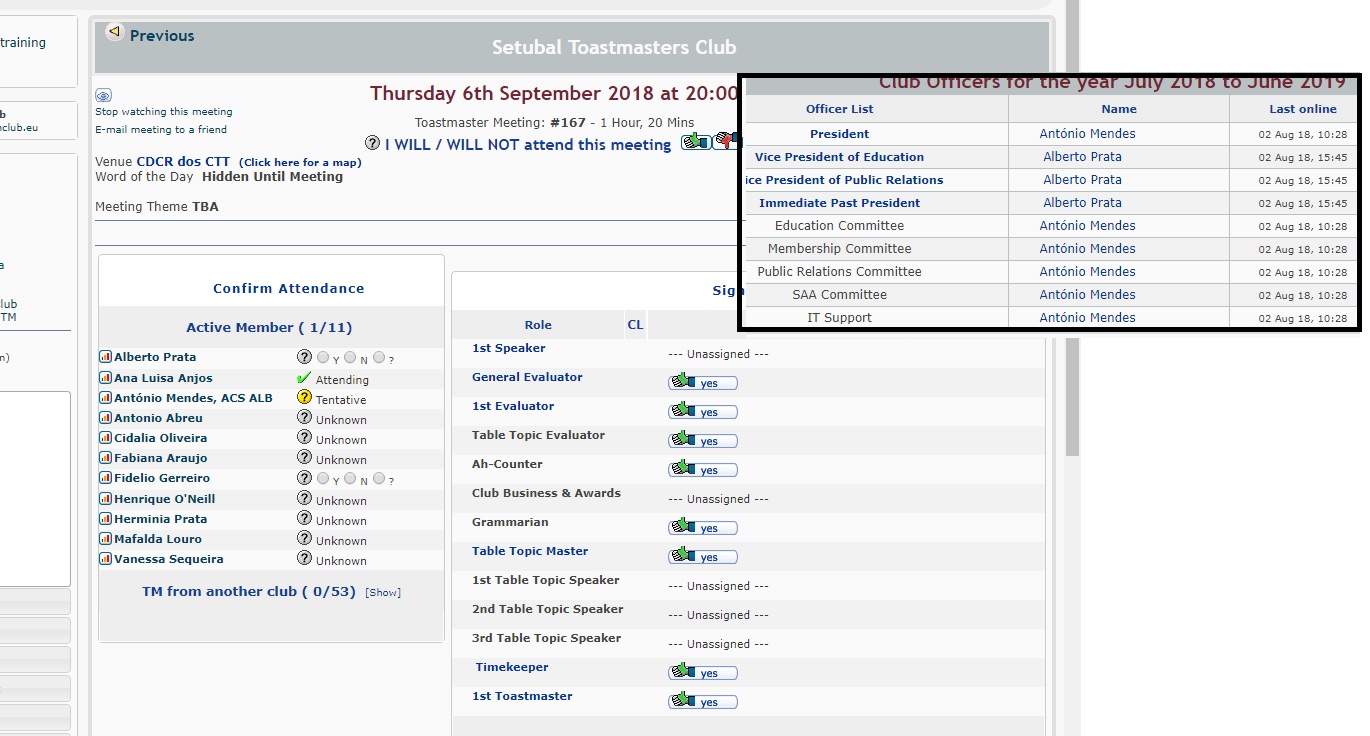Click E-mail meeting to a friend
The height and width of the screenshot is (736, 1370).
coord(161,130)
